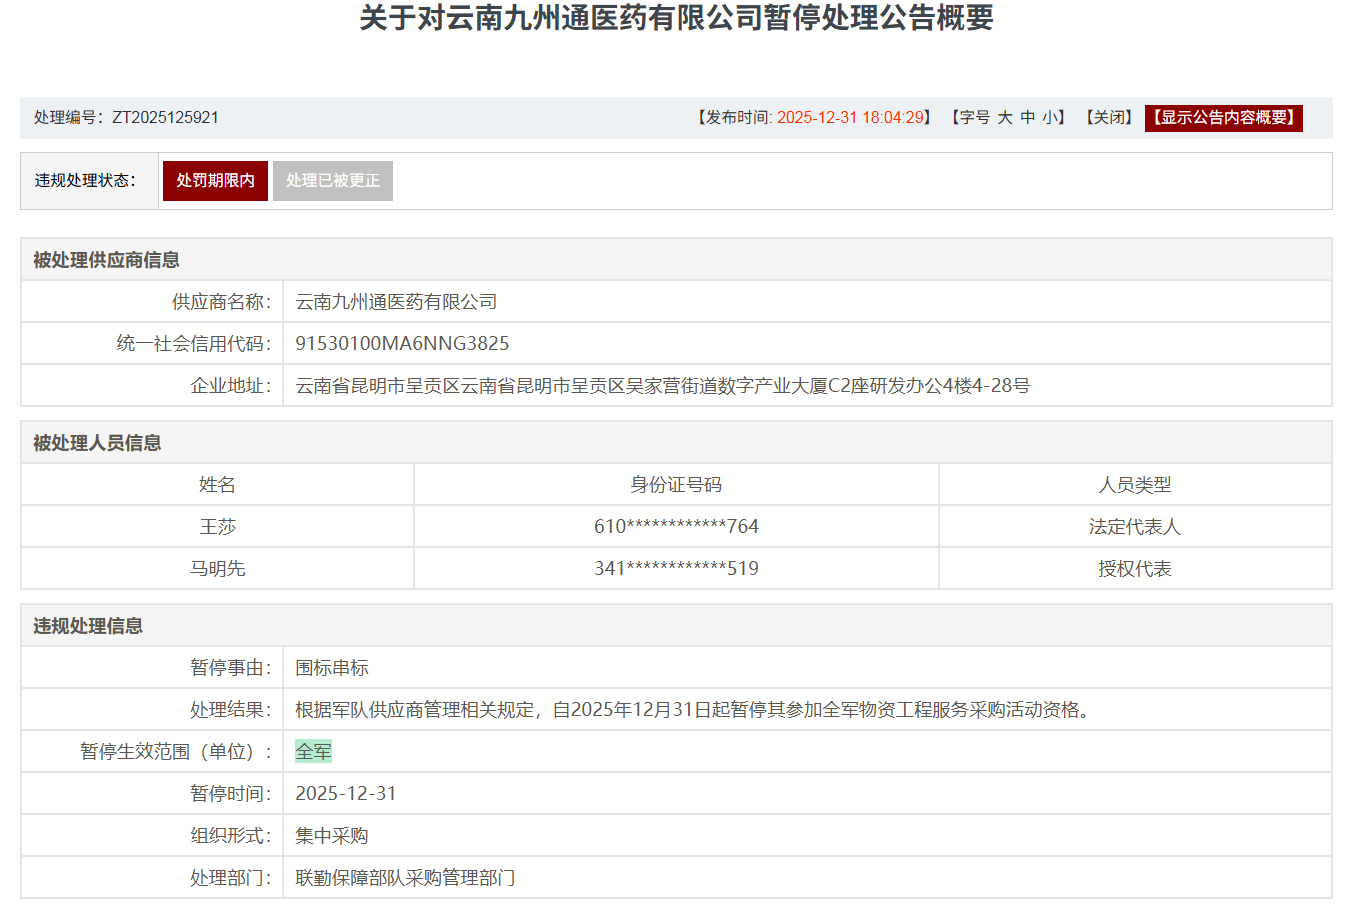1352x918 pixels.
Task: Click the 违规处理信息 section header
Action: click(x=88, y=626)
